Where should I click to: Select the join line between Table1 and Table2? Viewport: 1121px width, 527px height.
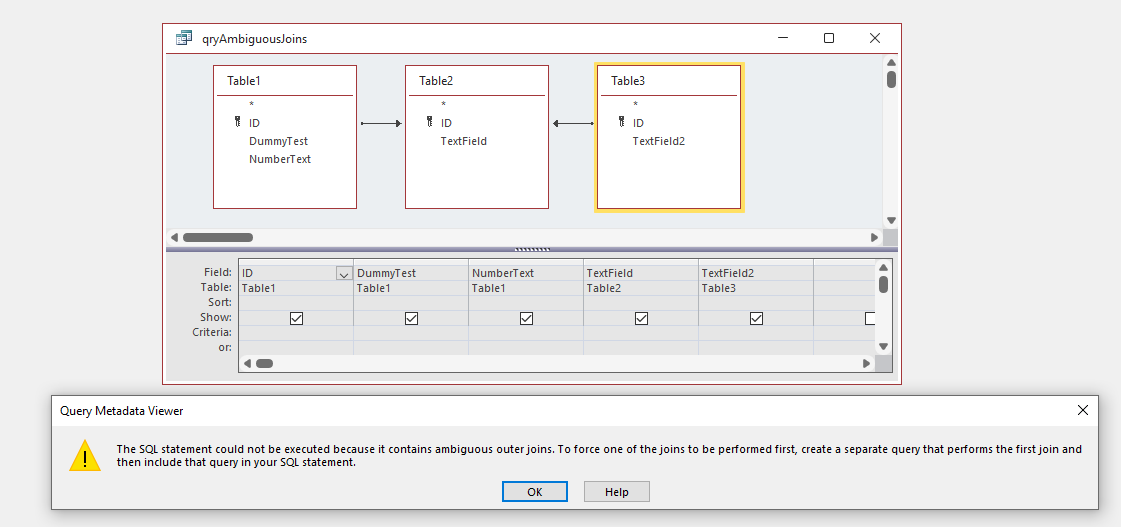(381, 124)
